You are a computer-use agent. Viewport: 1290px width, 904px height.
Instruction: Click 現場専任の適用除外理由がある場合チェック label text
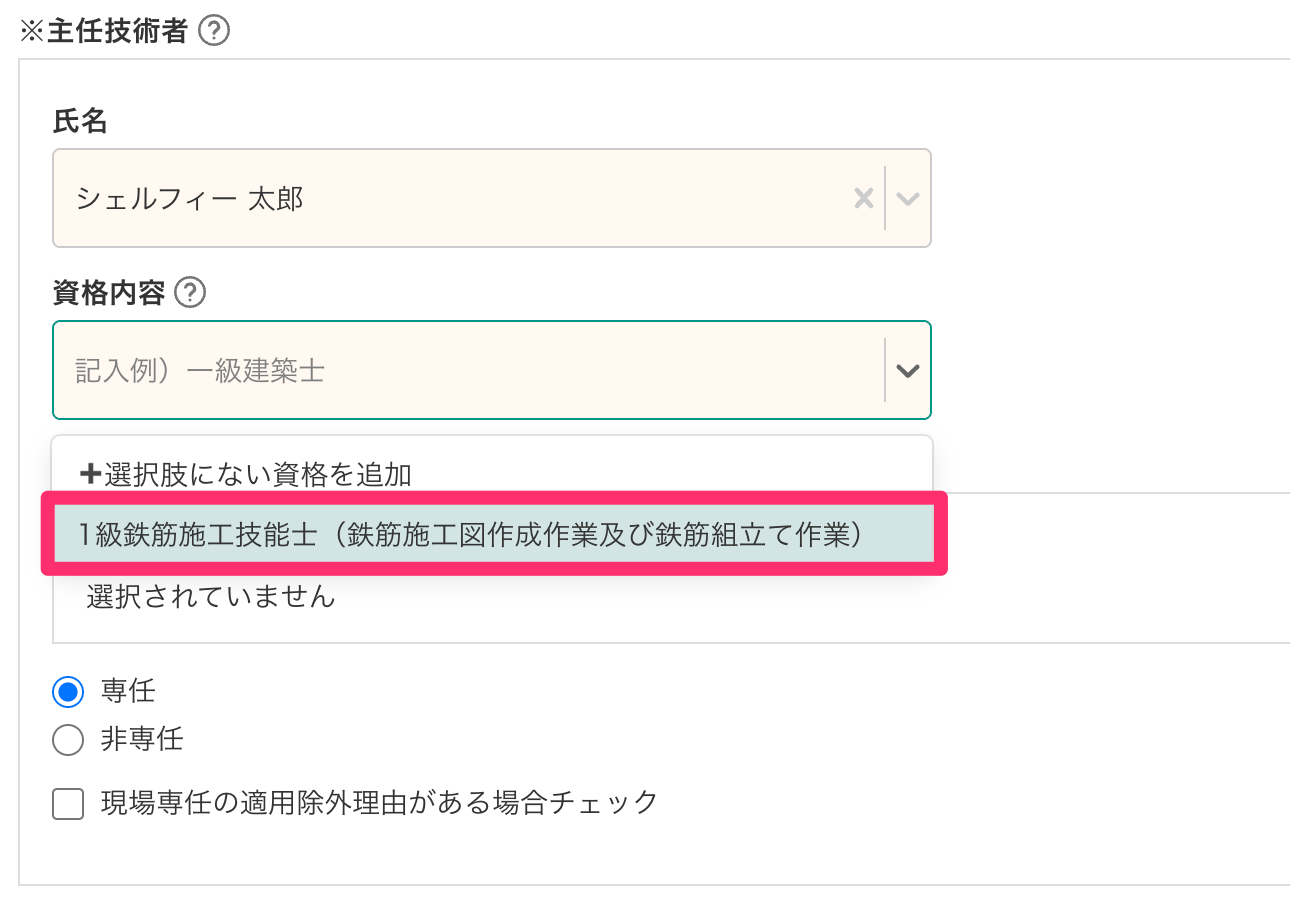click(x=380, y=802)
